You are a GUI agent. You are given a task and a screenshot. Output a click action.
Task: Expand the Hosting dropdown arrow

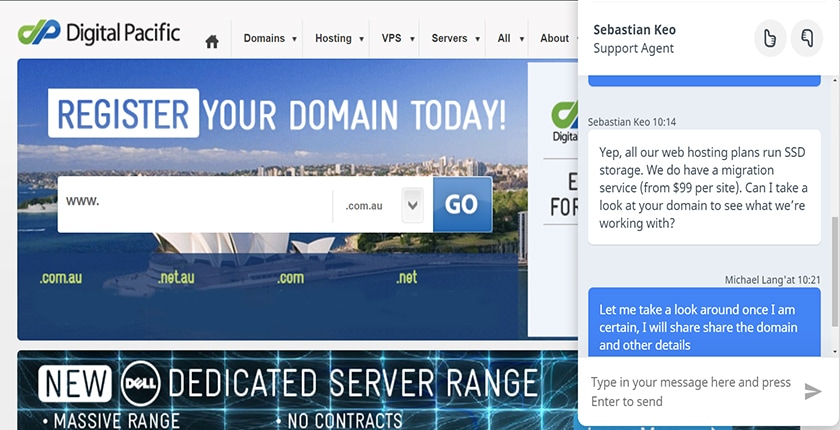click(361, 39)
